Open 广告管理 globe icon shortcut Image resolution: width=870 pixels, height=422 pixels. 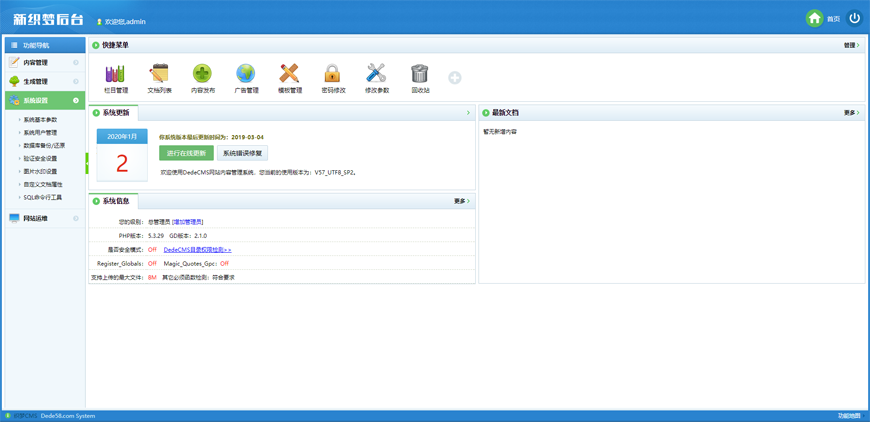(x=245, y=73)
